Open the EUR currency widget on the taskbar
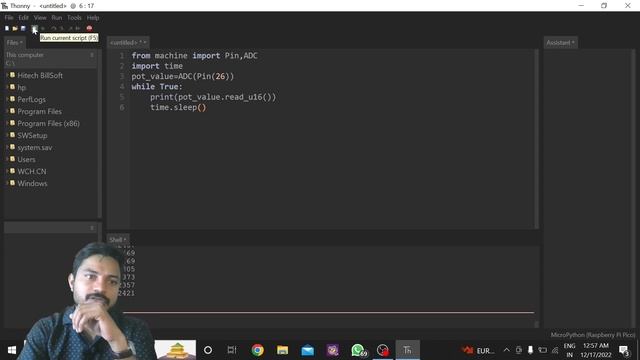Image resolution: width=640 pixels, height=360 pixels. pos(478,350)
